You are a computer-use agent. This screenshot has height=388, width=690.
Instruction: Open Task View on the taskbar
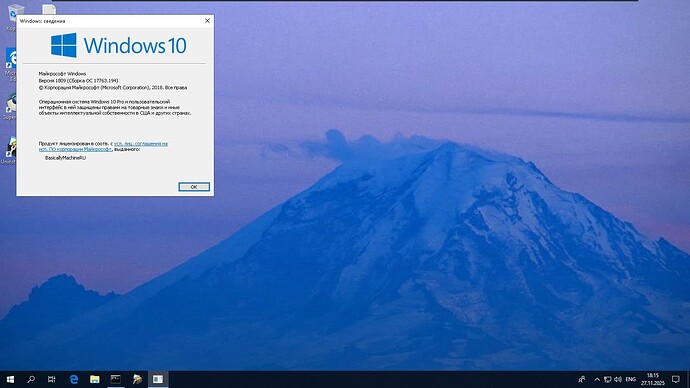51,379
